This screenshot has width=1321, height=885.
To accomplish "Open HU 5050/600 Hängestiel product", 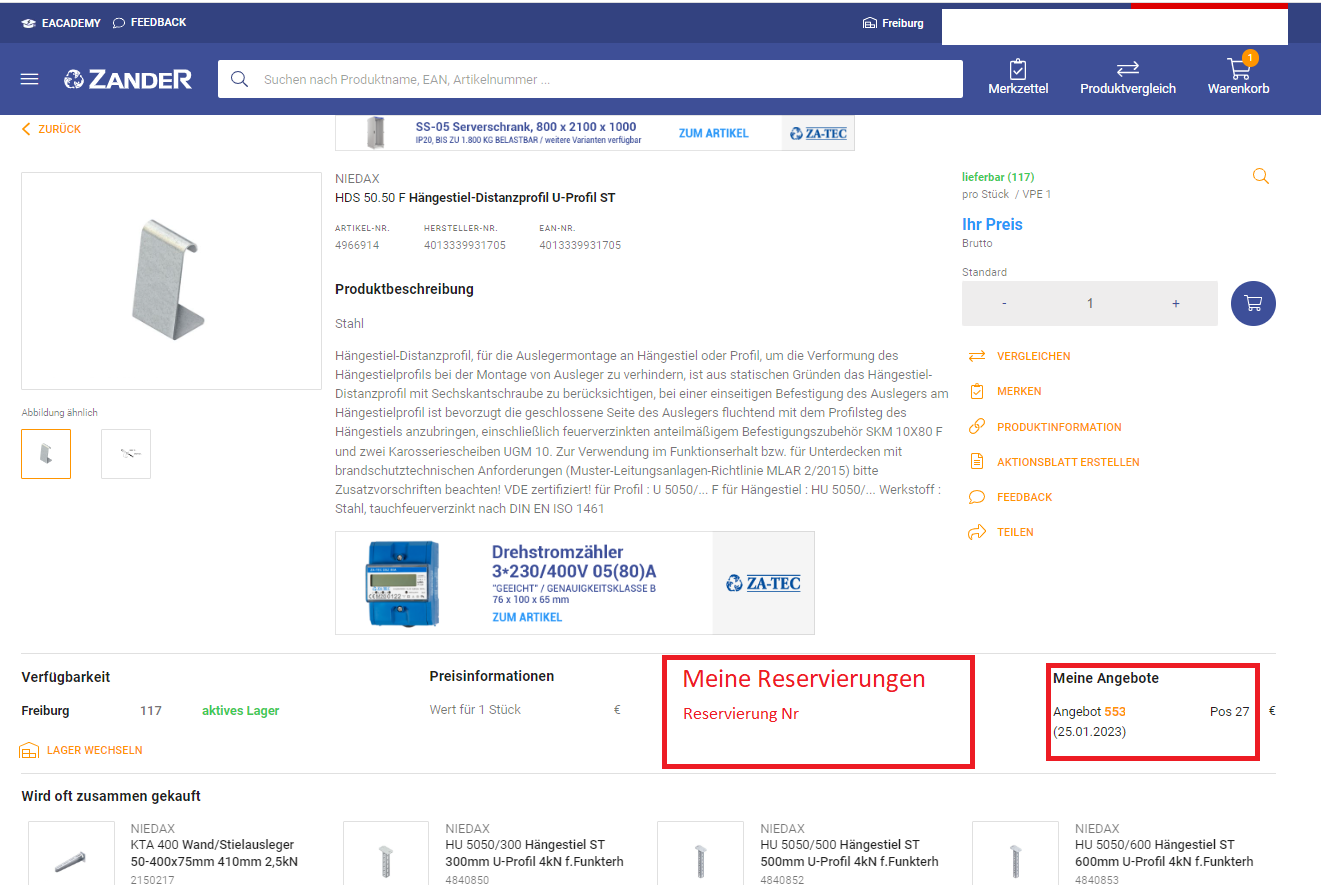I will [x=1164, y=853].
